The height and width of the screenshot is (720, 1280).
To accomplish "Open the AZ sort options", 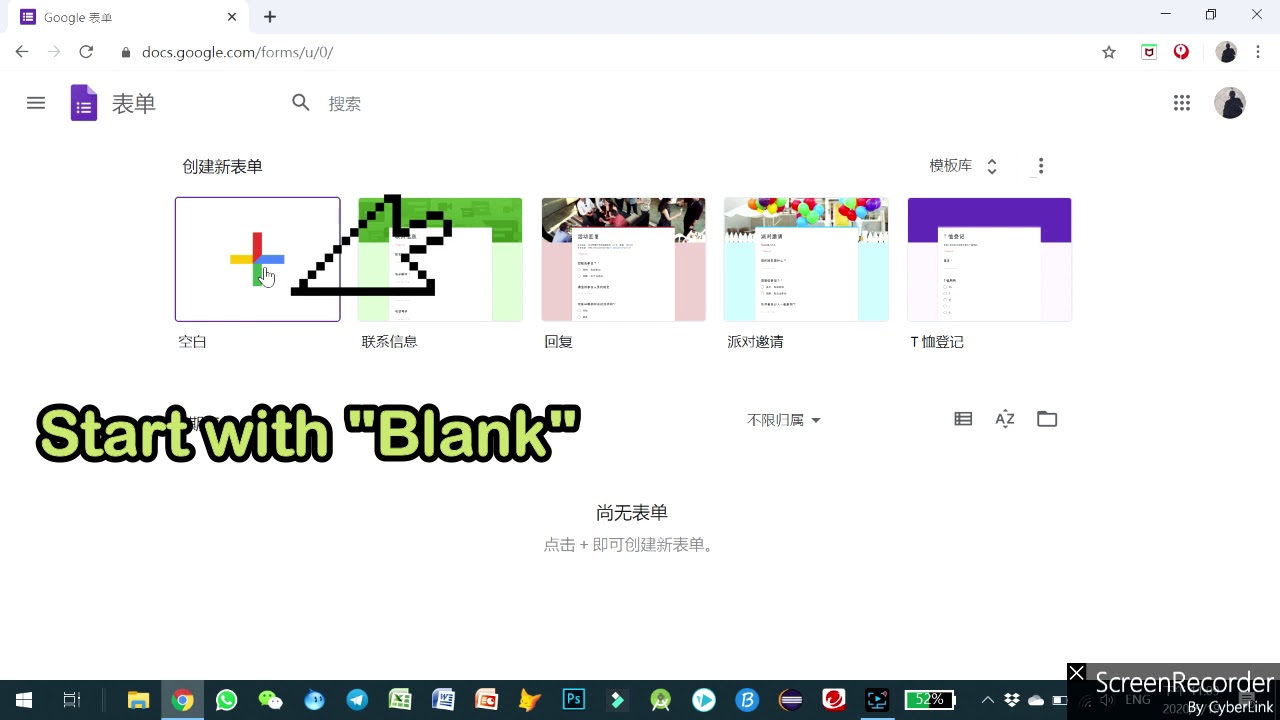I will (x=1005, y=419).
